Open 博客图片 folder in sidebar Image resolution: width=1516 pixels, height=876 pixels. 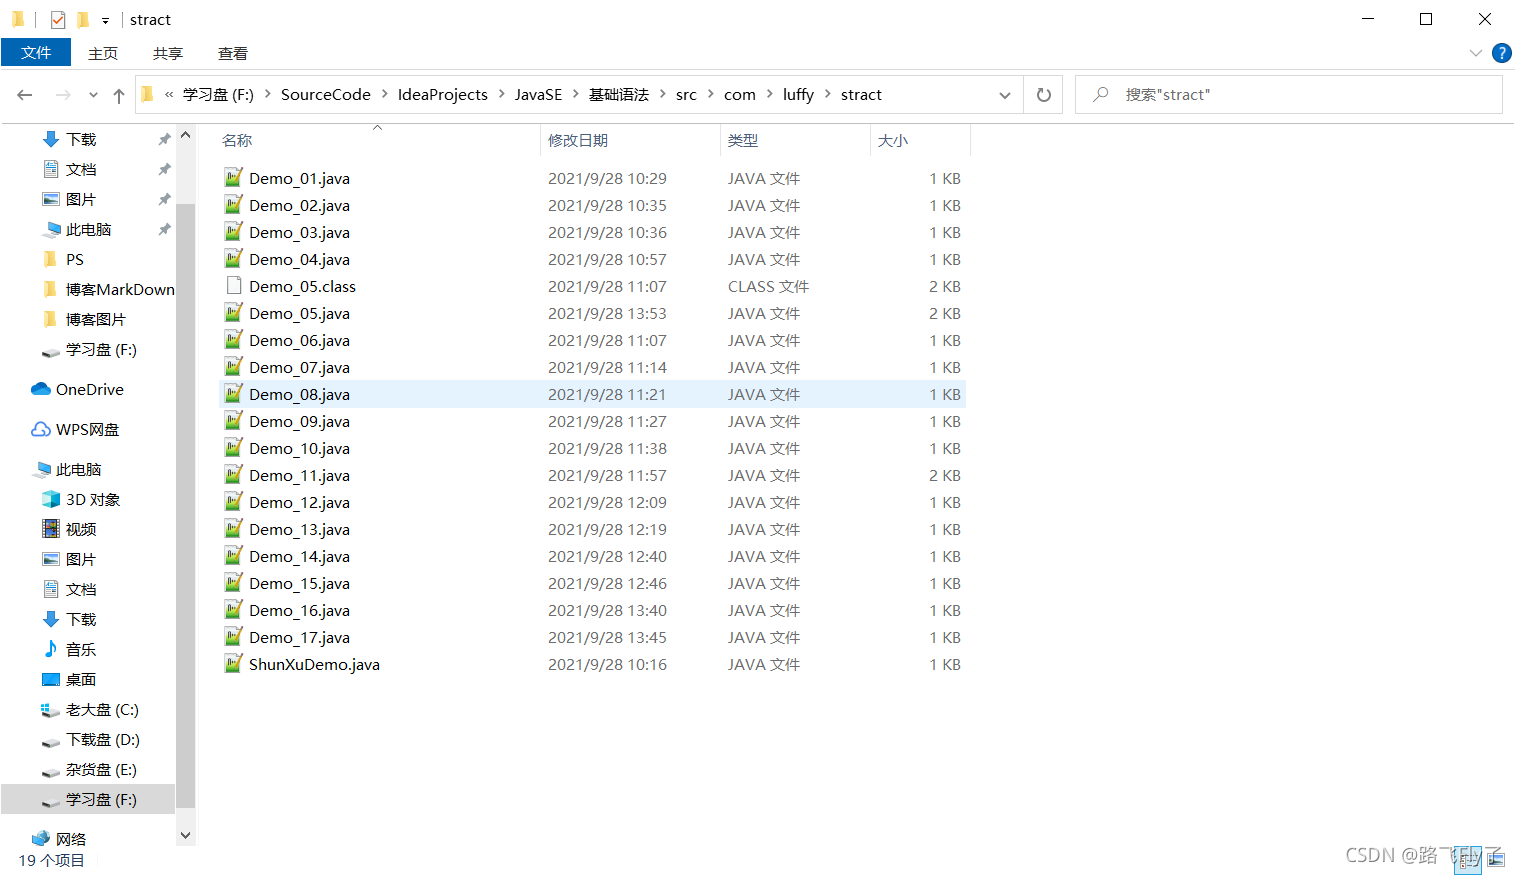point(95,319)
